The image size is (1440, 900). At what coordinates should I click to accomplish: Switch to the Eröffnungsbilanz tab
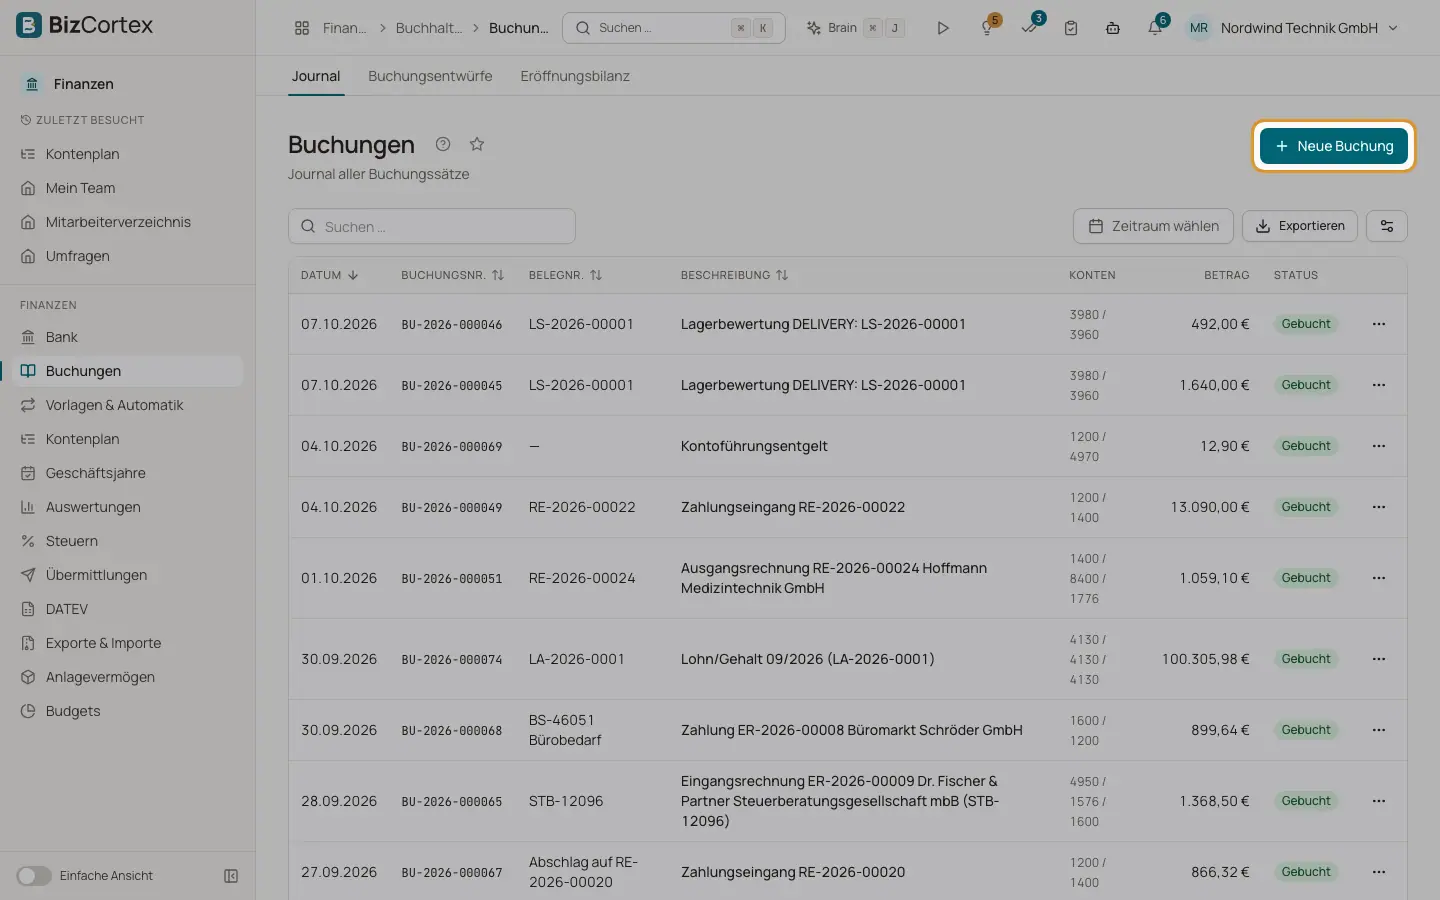click(575, 76)
